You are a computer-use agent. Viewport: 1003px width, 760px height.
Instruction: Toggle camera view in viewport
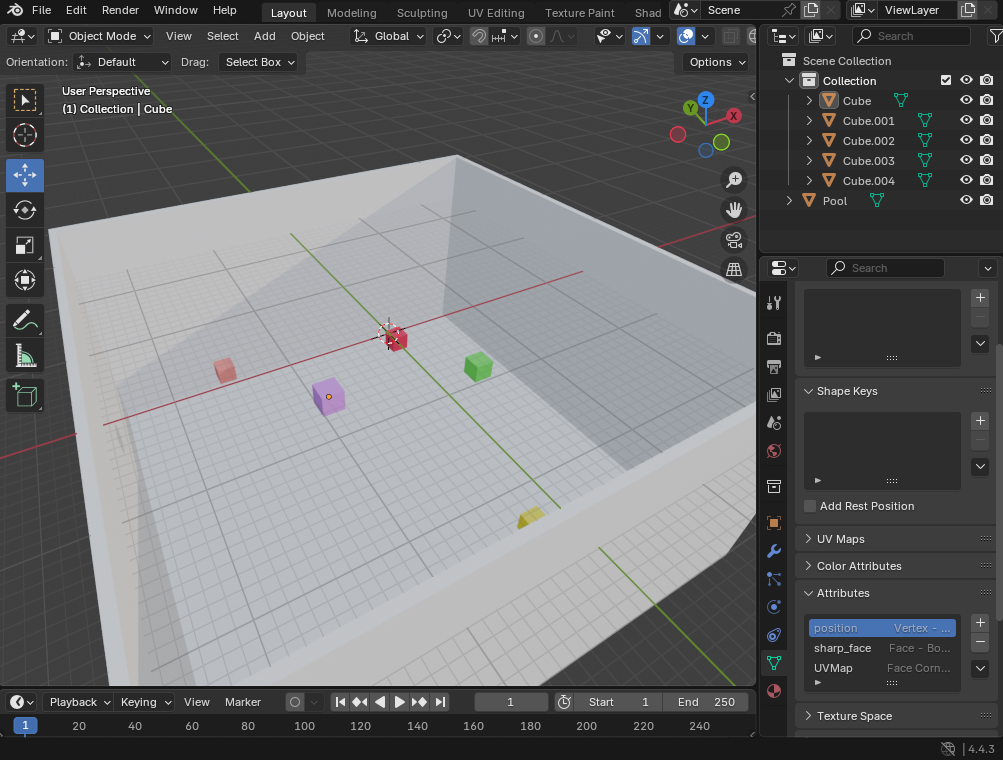click(734, 240)
